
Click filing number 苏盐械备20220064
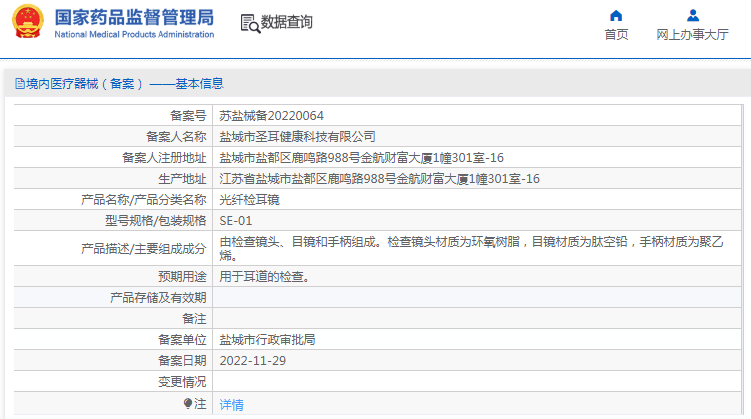[271, 115]
